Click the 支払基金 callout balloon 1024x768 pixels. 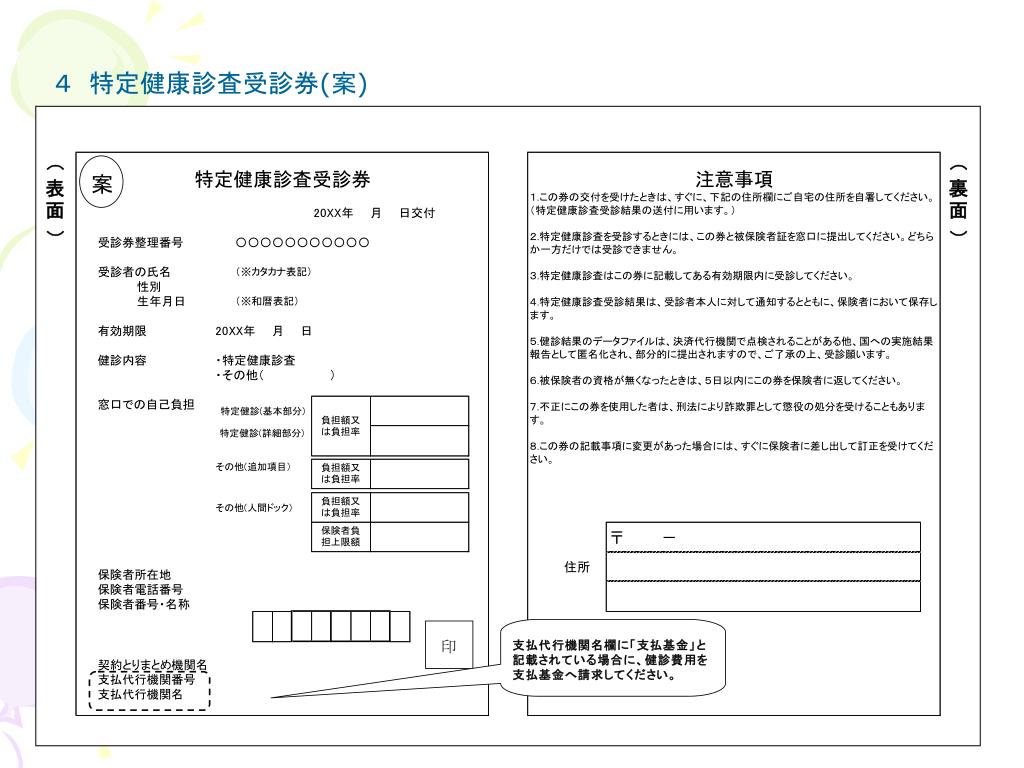(x=613, y=658)
